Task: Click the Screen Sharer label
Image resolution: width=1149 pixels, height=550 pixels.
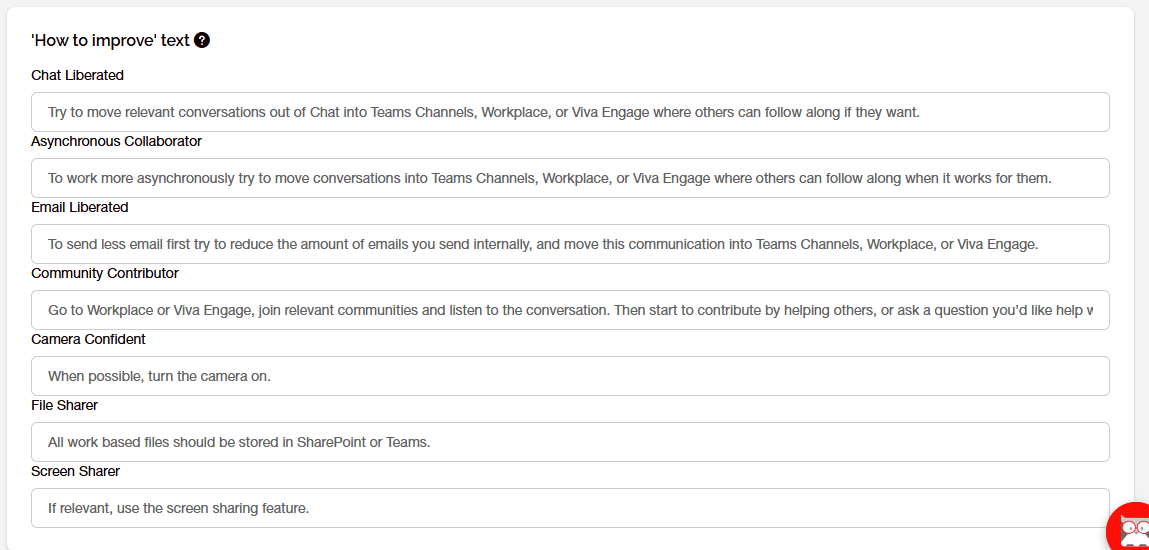Action: point(75,471)
